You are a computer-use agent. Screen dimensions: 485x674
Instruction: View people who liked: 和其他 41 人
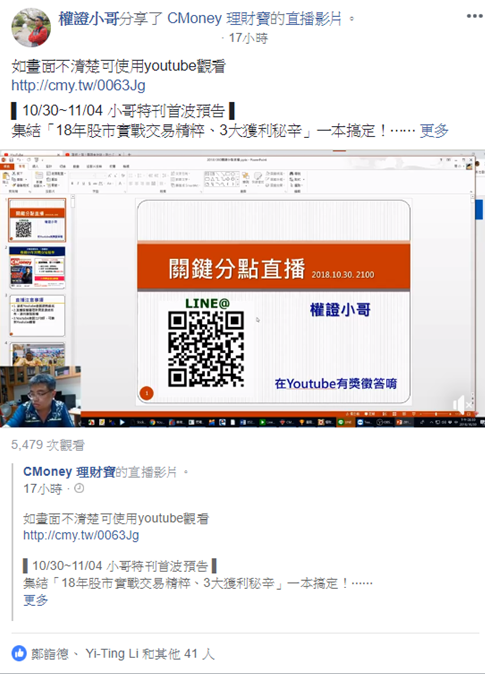click(x=178, y=654)
